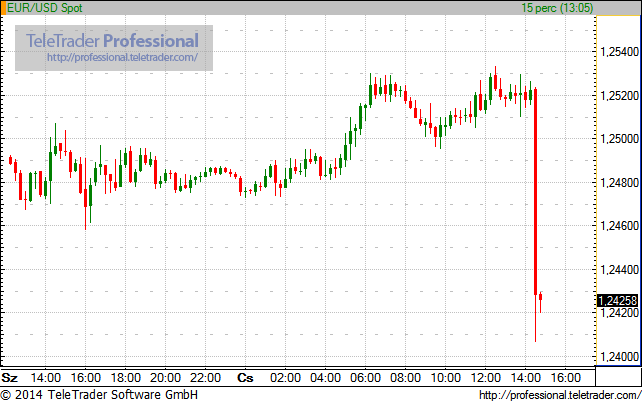642x404 pixels.
Task: Click the 1,24600 price axis label
Action: coord(619,226)
